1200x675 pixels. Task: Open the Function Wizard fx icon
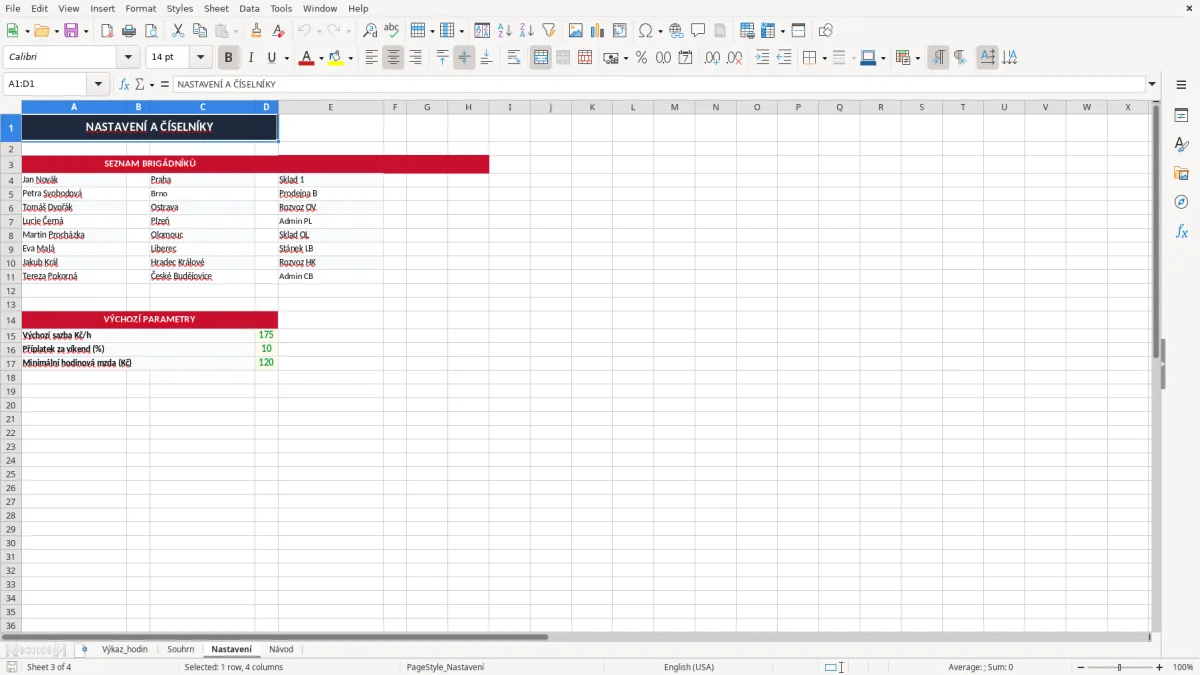124,84
